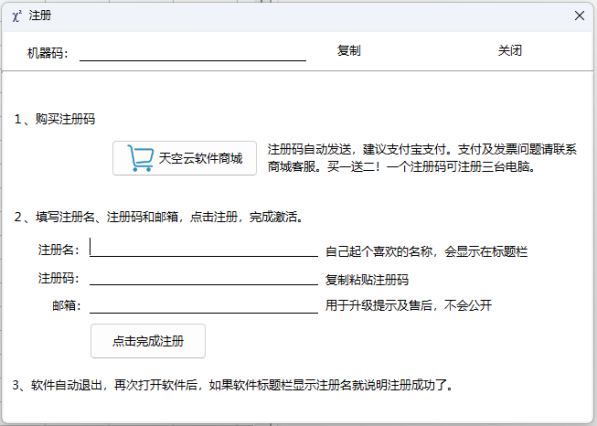
Task: Click the χ² app icon in title bar
Action: click(17, 16)
